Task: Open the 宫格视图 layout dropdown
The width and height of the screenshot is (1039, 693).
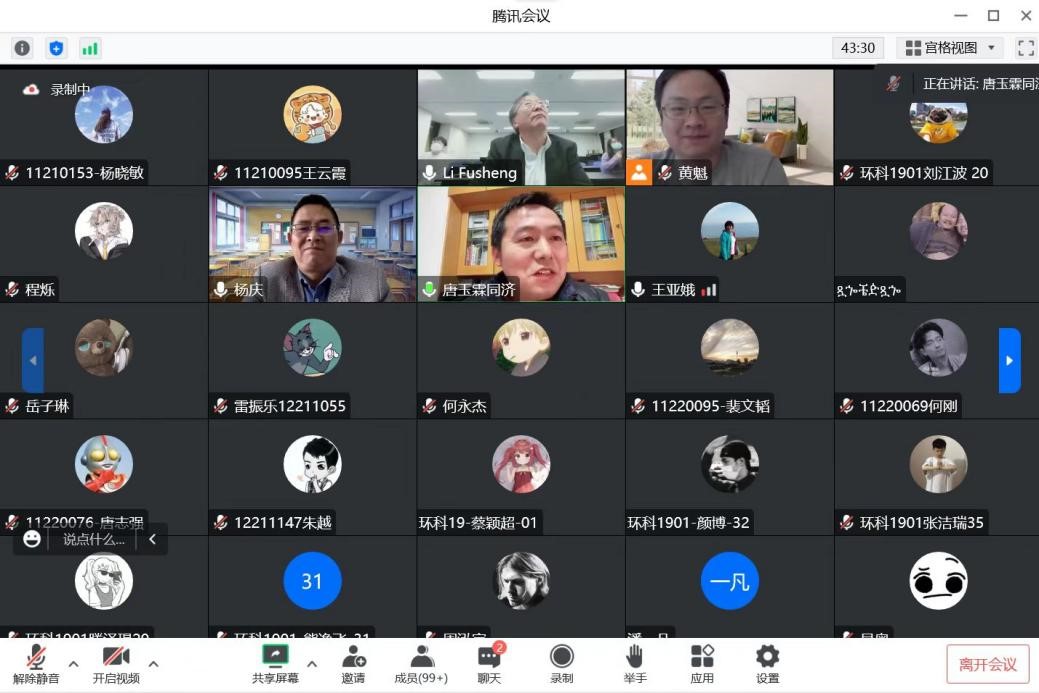Action: (x=950, y=48)
